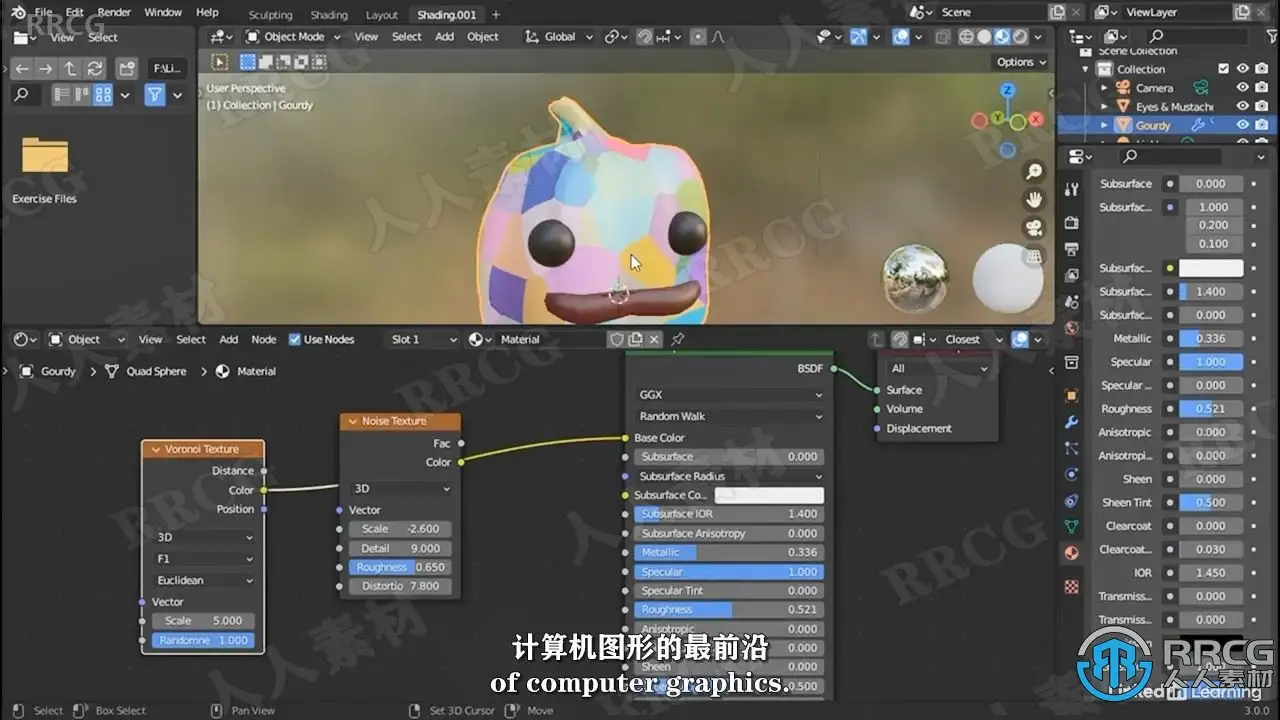Select rendered viewport shading mode
The height and width of the screenshot is (720, 1280).
(1020, 37)
